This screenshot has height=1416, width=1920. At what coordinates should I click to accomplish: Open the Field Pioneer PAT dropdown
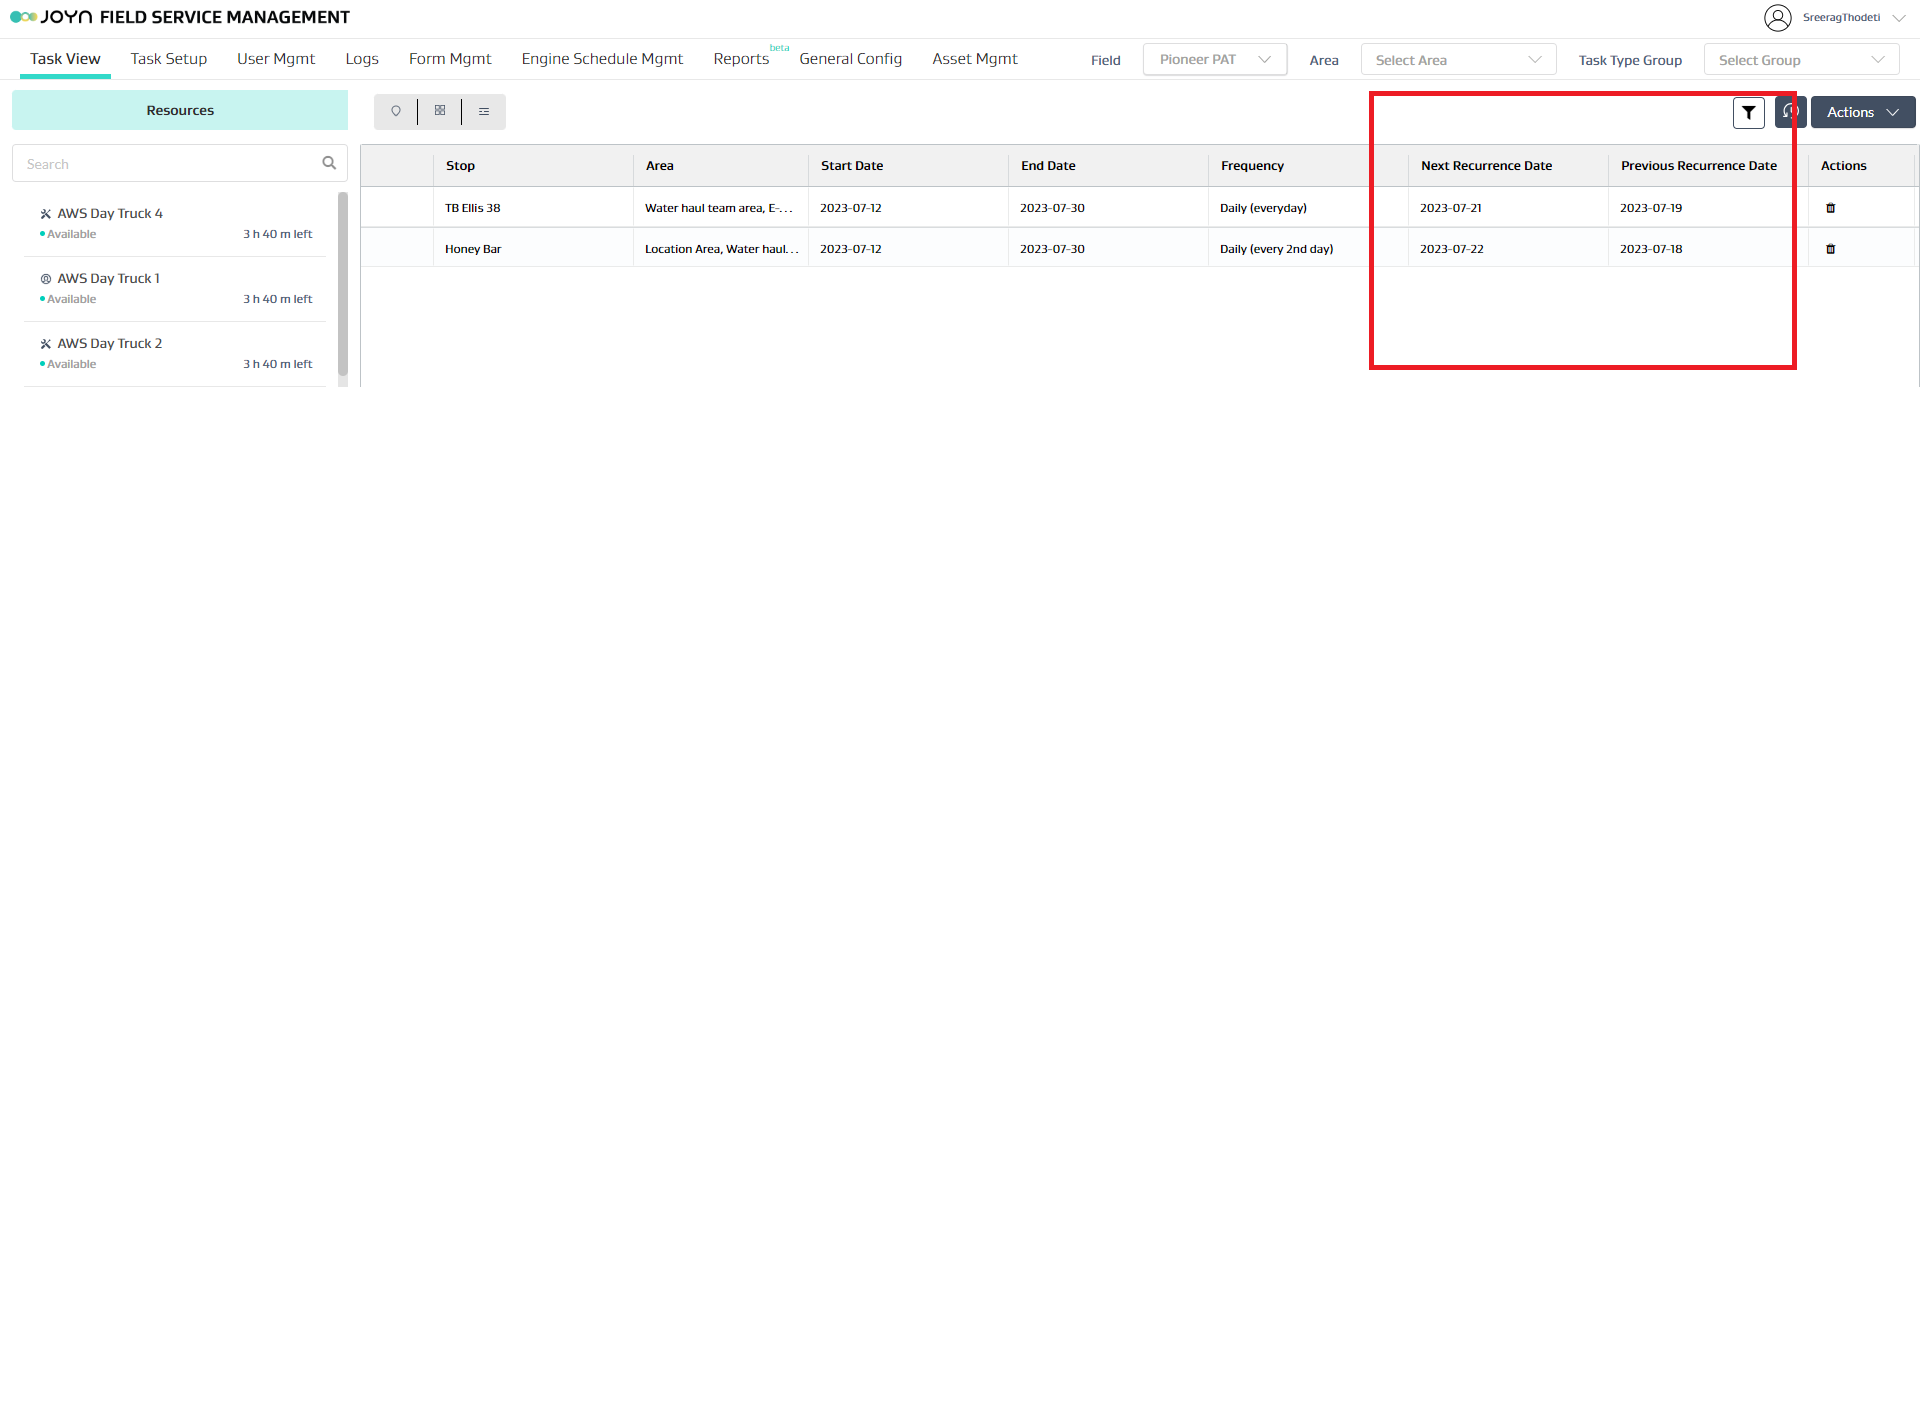1214,60
